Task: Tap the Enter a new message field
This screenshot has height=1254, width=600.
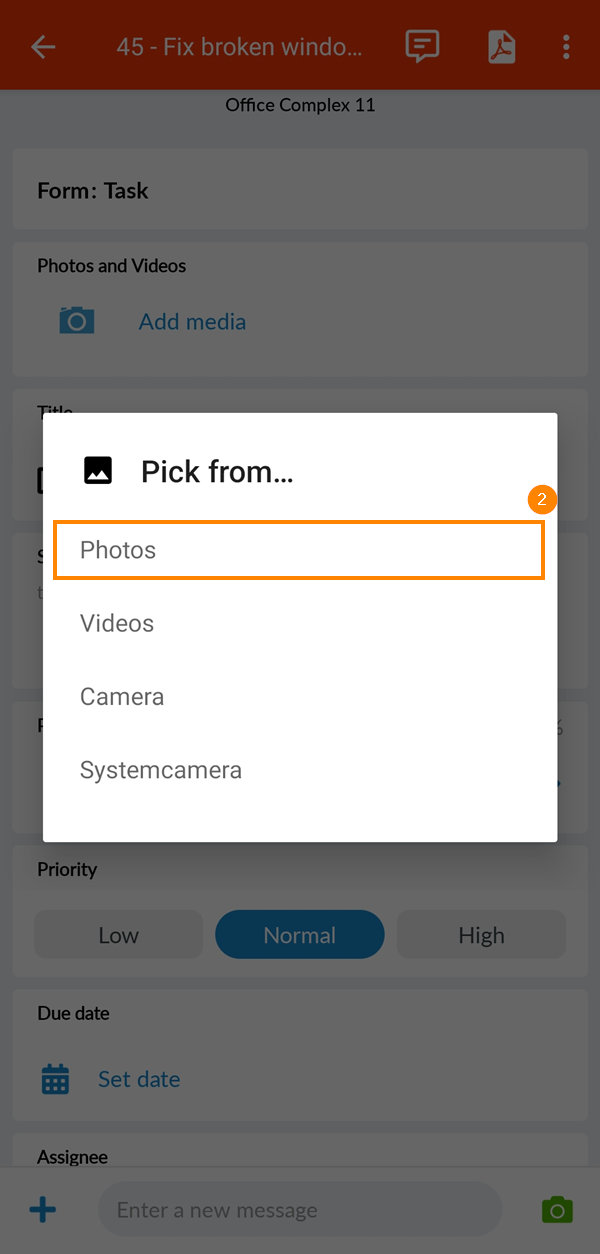Action: pyautogui.click(x=300, y=1209)
